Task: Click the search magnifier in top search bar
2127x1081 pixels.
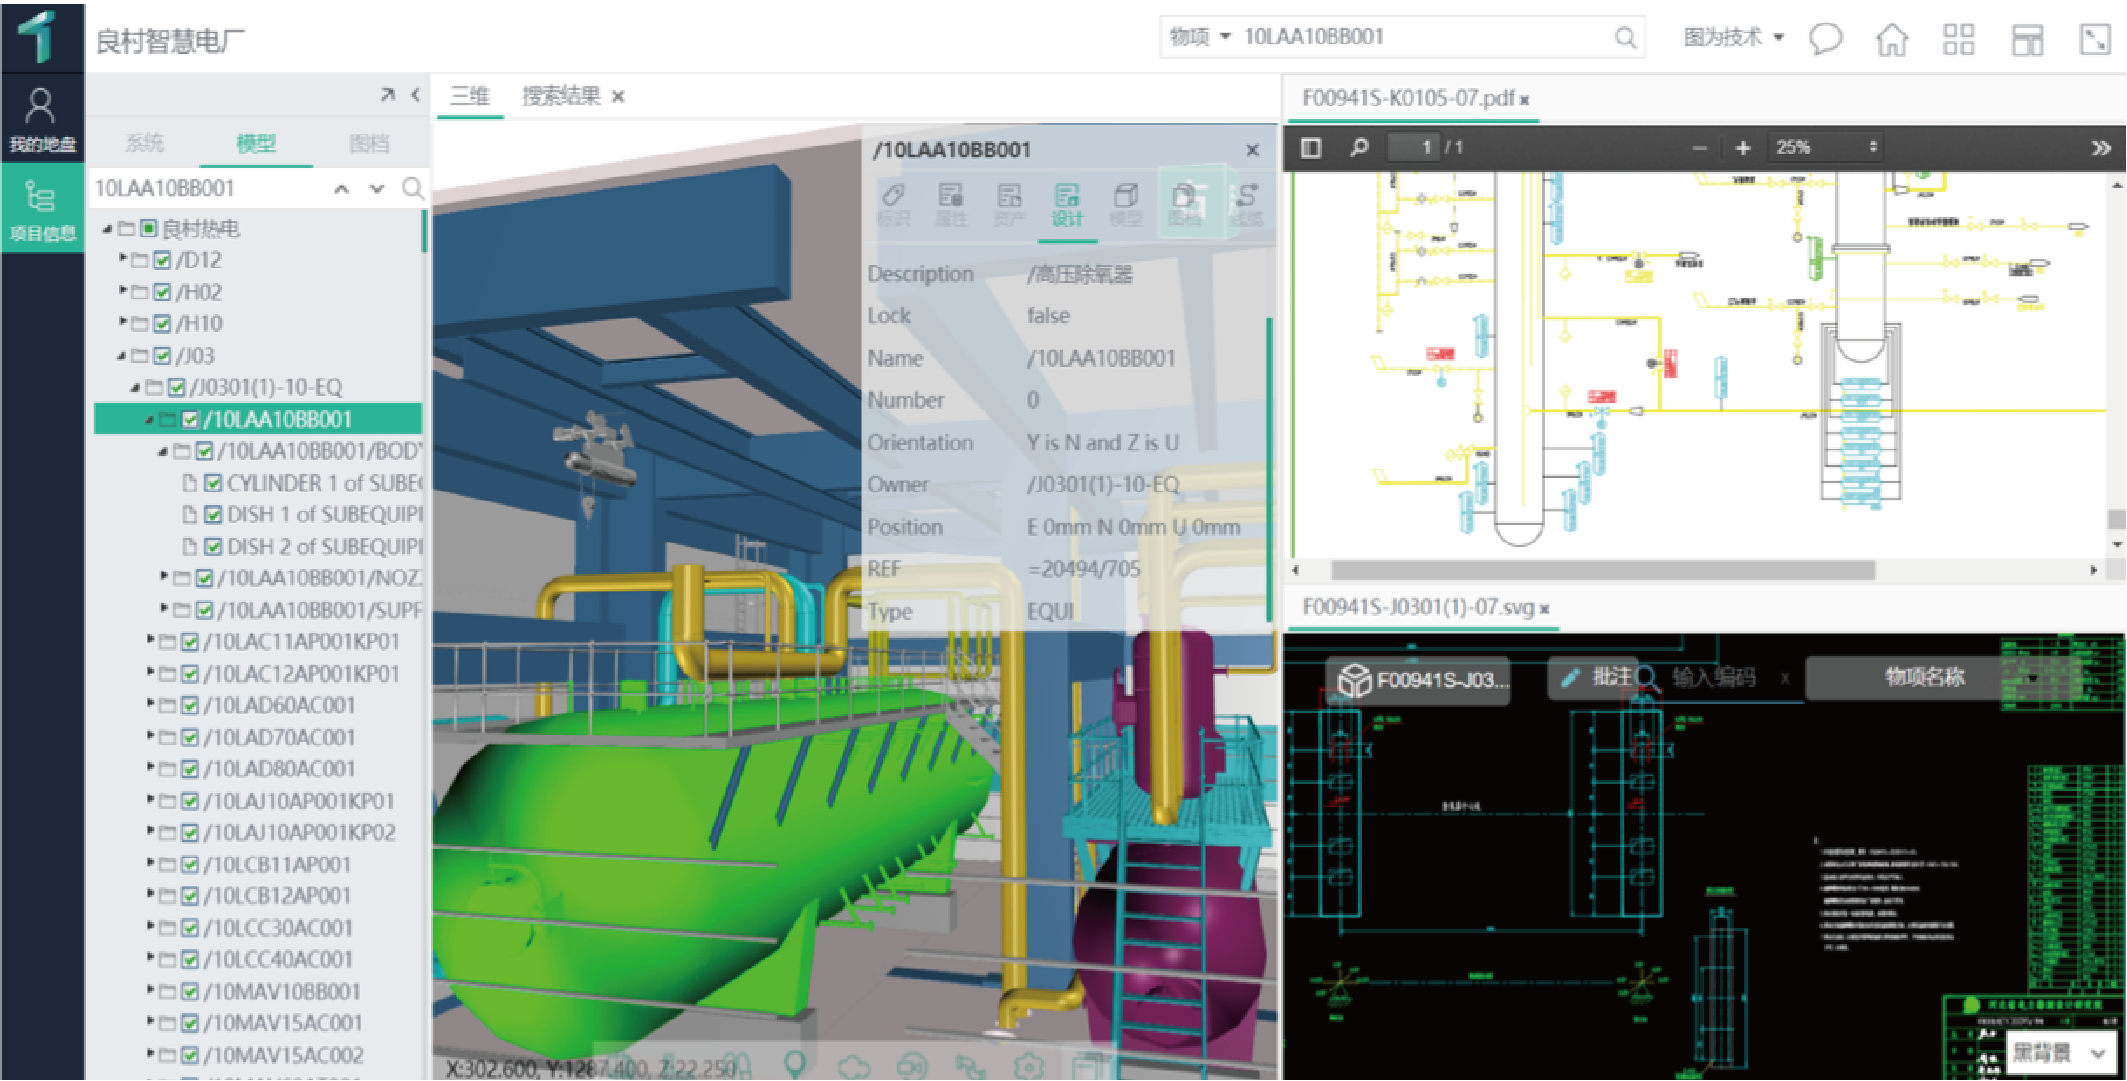Action: [1625, 38]
